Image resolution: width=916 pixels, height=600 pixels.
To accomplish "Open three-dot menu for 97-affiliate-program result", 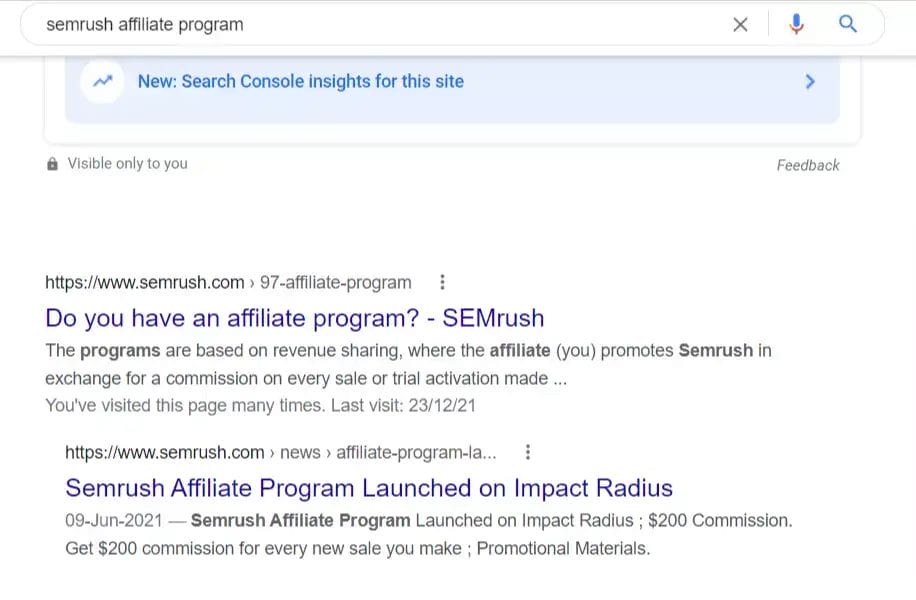I will 443,283.
